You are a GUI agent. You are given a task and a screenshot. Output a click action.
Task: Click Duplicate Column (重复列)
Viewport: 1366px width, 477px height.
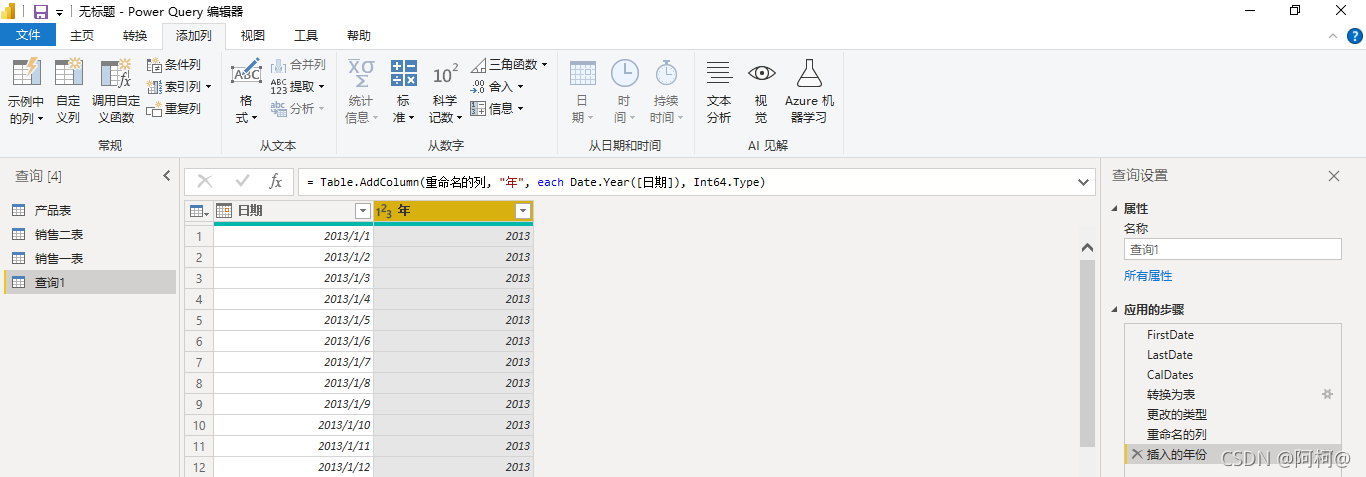(174, 109)
